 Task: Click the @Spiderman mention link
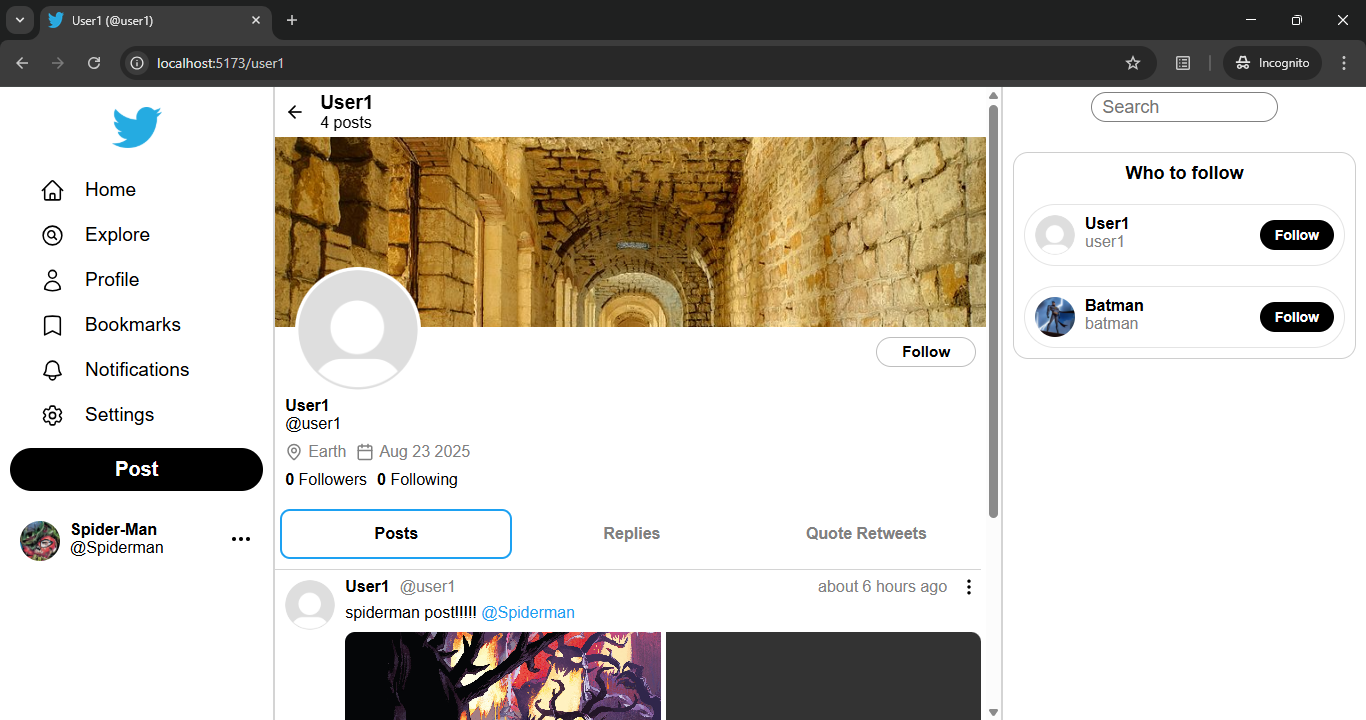click(528, 613)
